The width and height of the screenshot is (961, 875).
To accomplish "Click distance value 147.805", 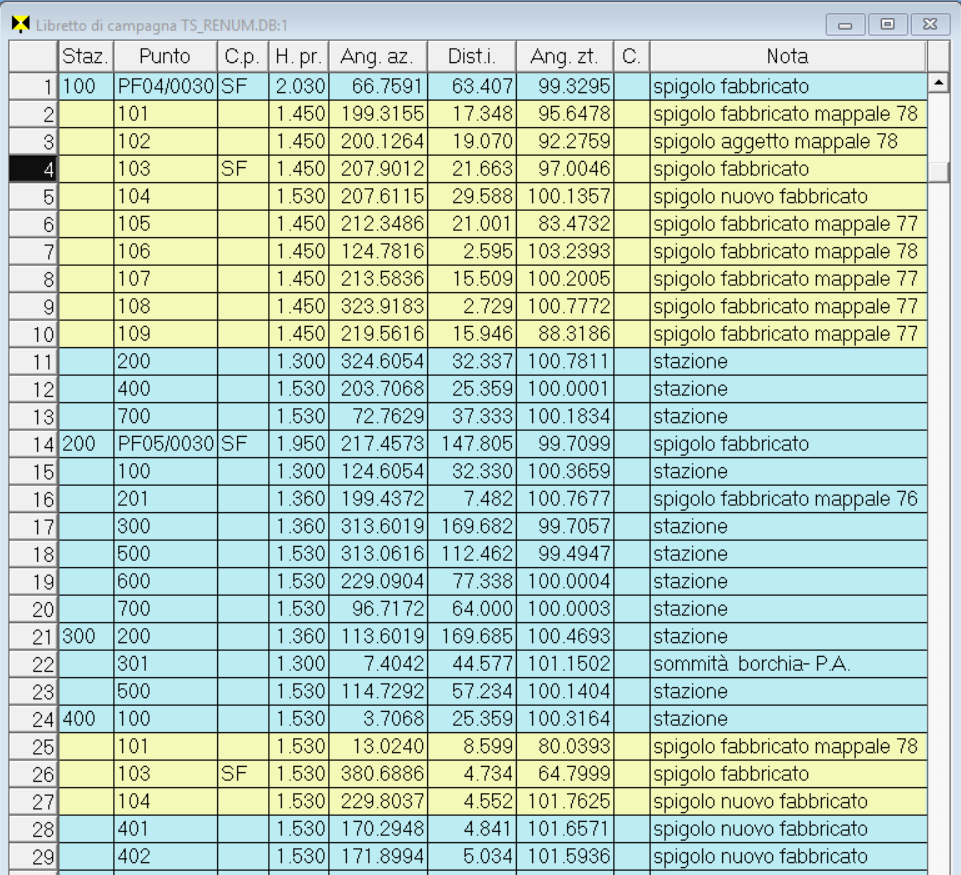I will [x=472, y=444].
